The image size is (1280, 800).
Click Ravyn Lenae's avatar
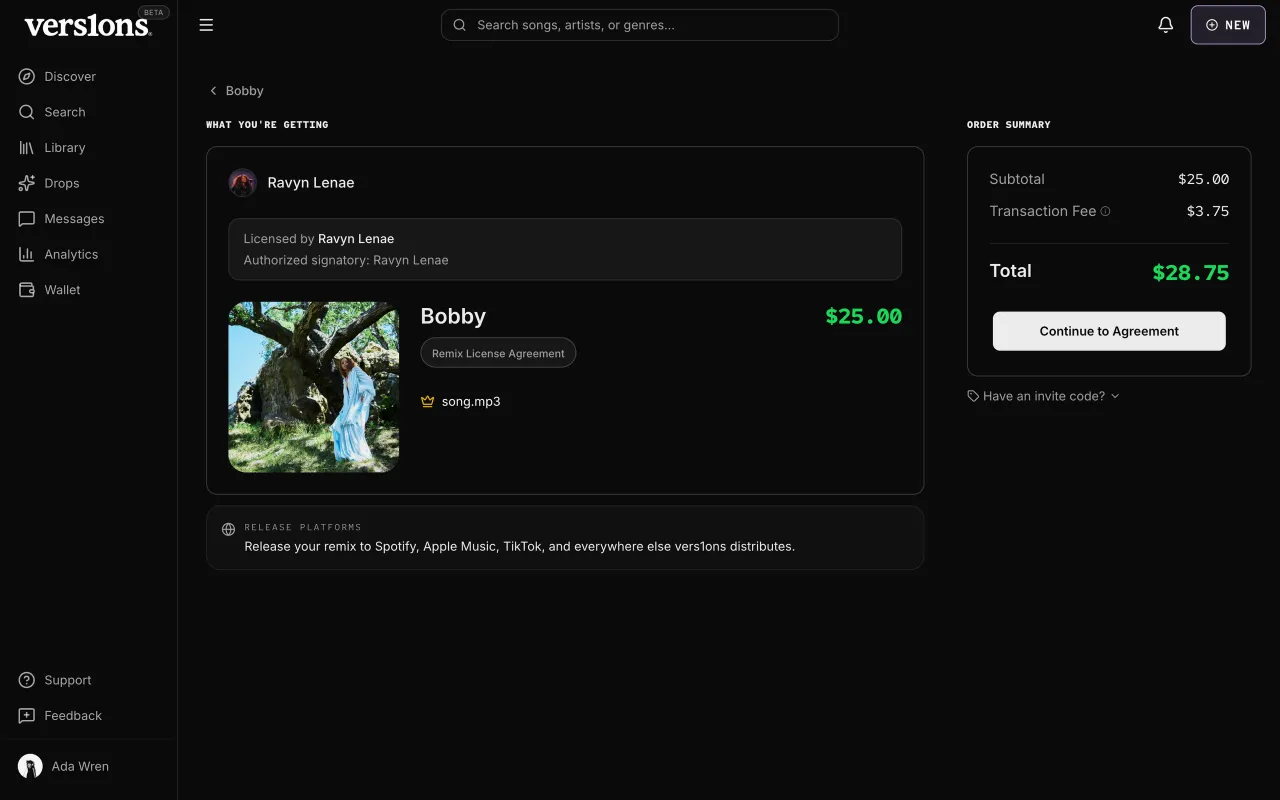(x=243, y=183)
